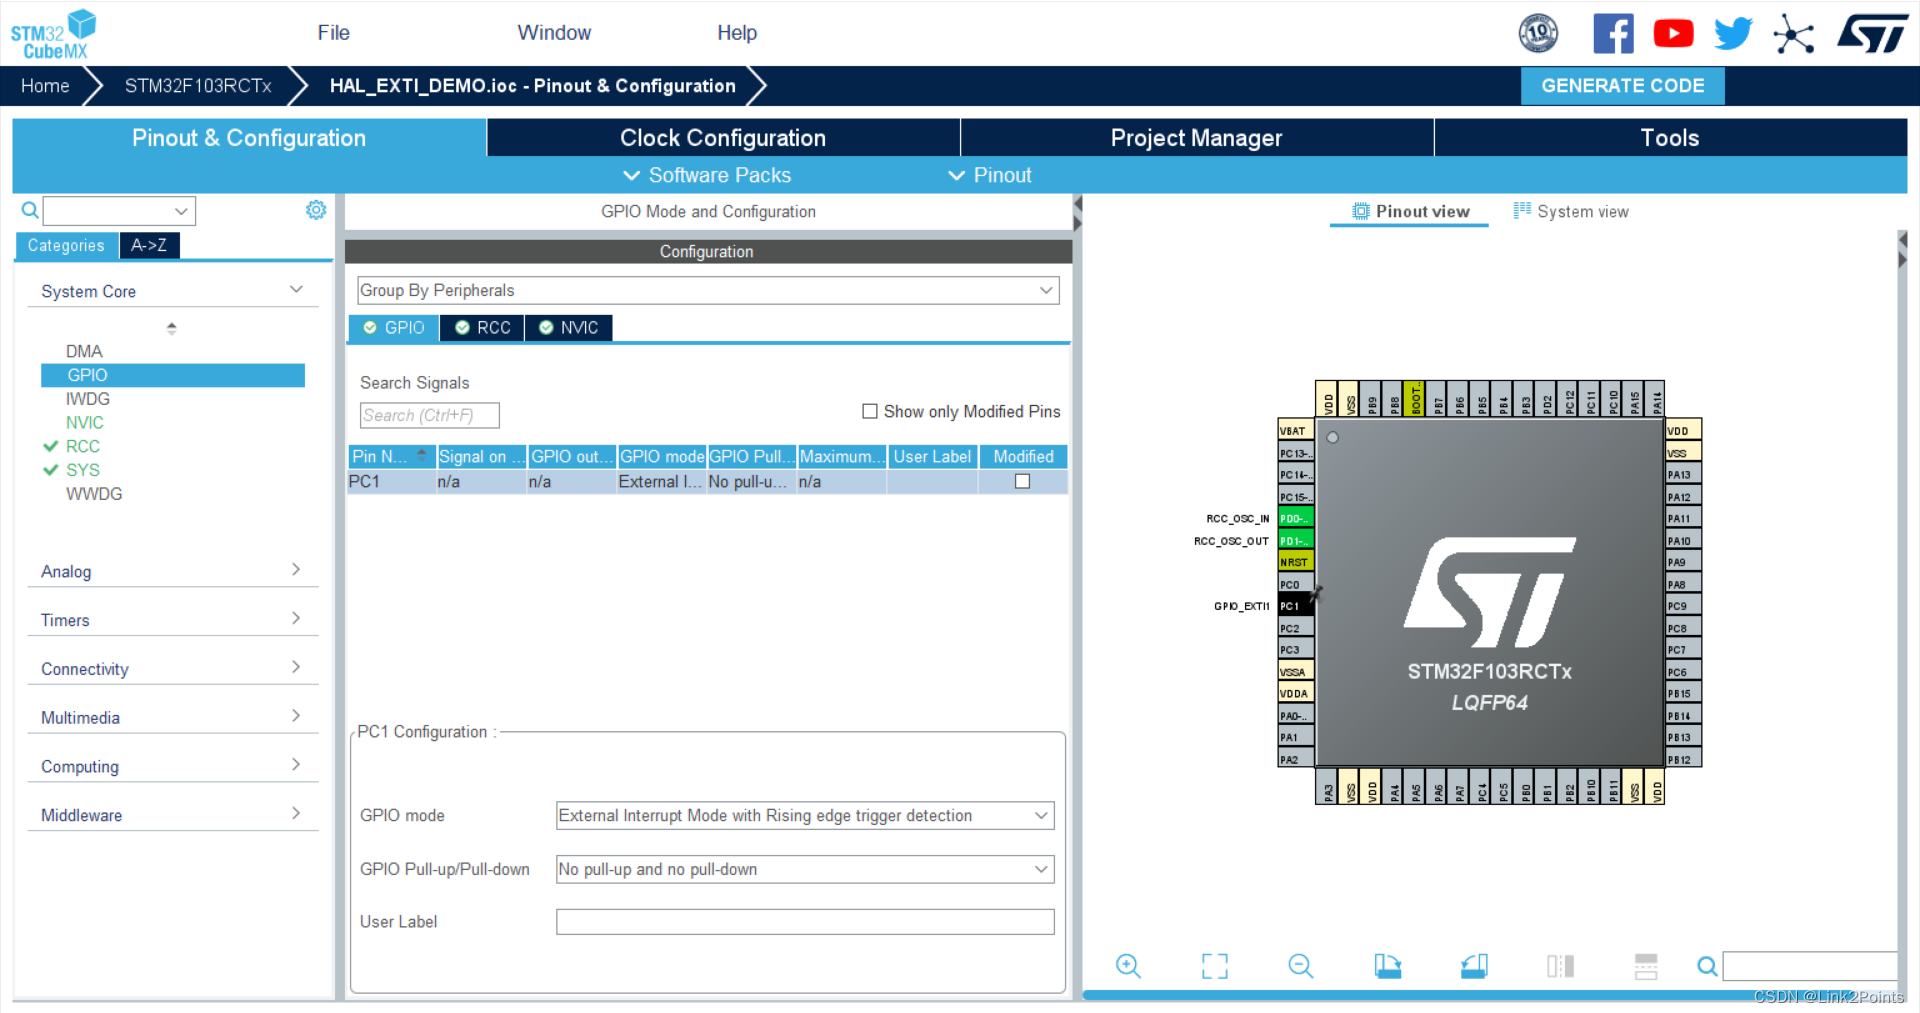Open the ST logo in the header
The image size is (1920, 1013).
1873,33
